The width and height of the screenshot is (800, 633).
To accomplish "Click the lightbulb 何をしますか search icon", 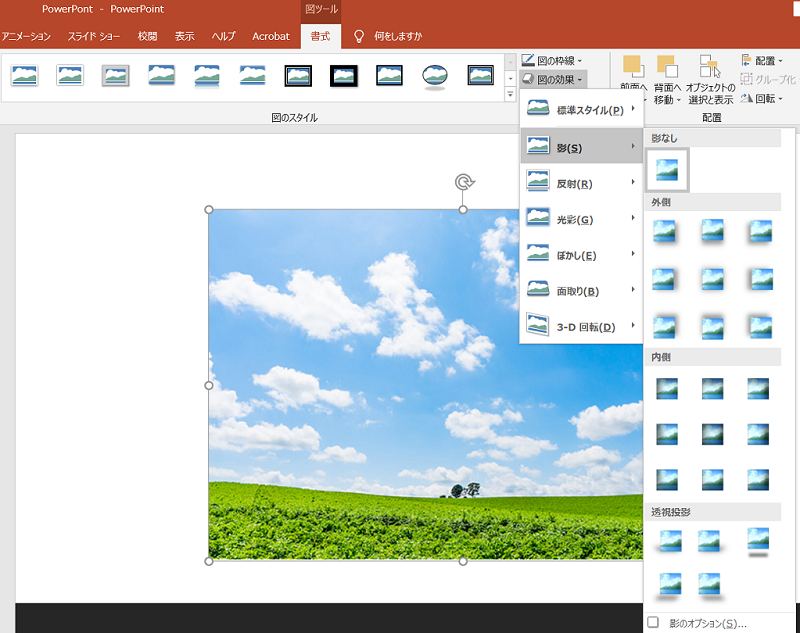I will [359, 36].
